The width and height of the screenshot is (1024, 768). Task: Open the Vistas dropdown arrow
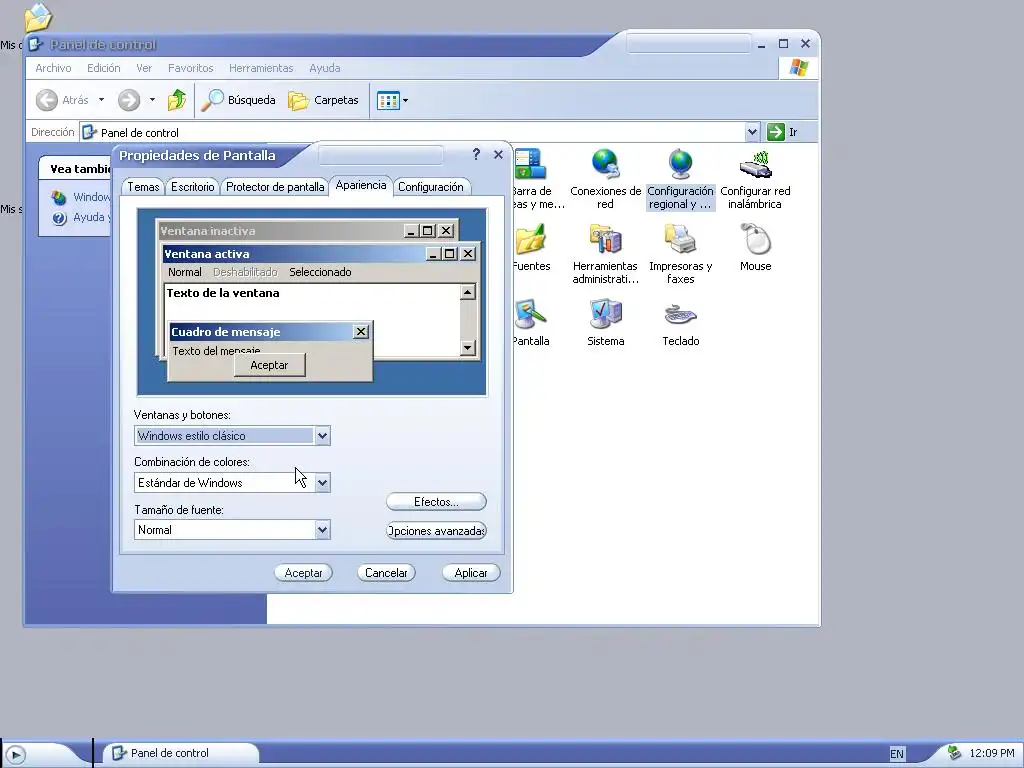[406, 101]
